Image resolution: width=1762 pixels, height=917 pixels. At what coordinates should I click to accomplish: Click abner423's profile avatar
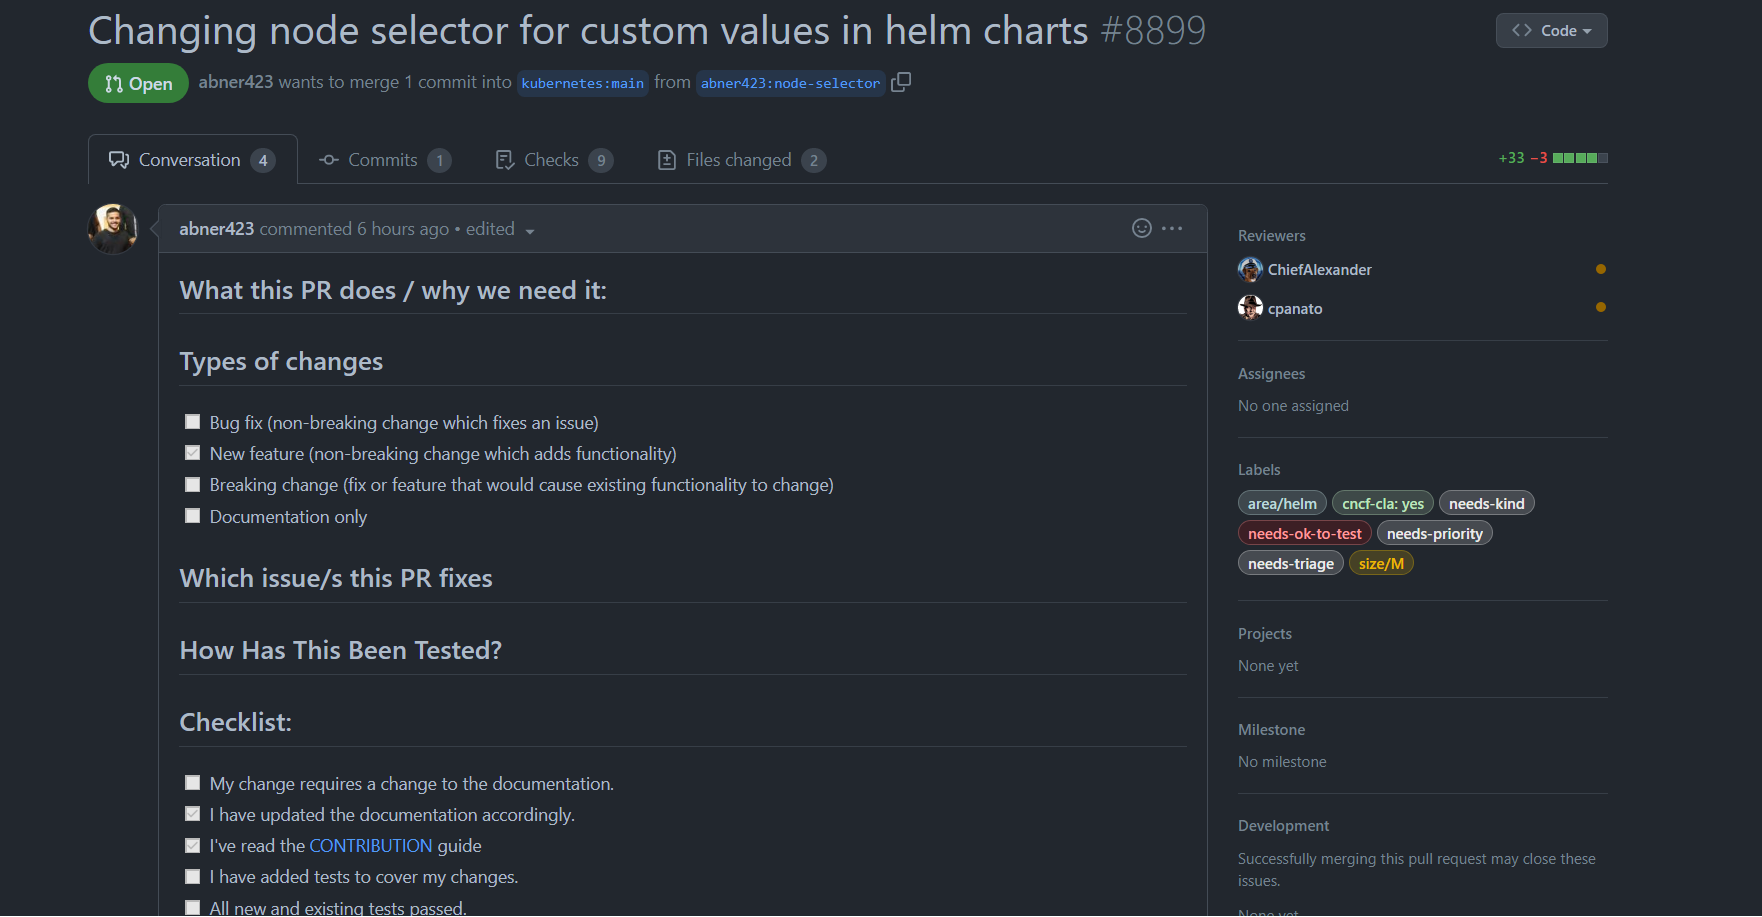click(113, 229)
